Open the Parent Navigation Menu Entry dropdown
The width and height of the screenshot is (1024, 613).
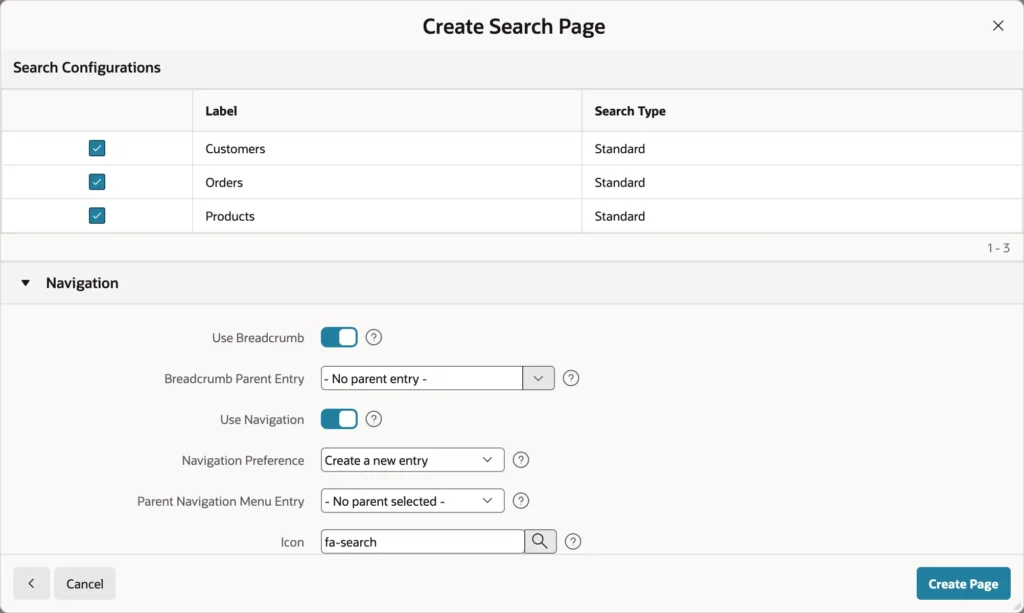click(412, 501)
